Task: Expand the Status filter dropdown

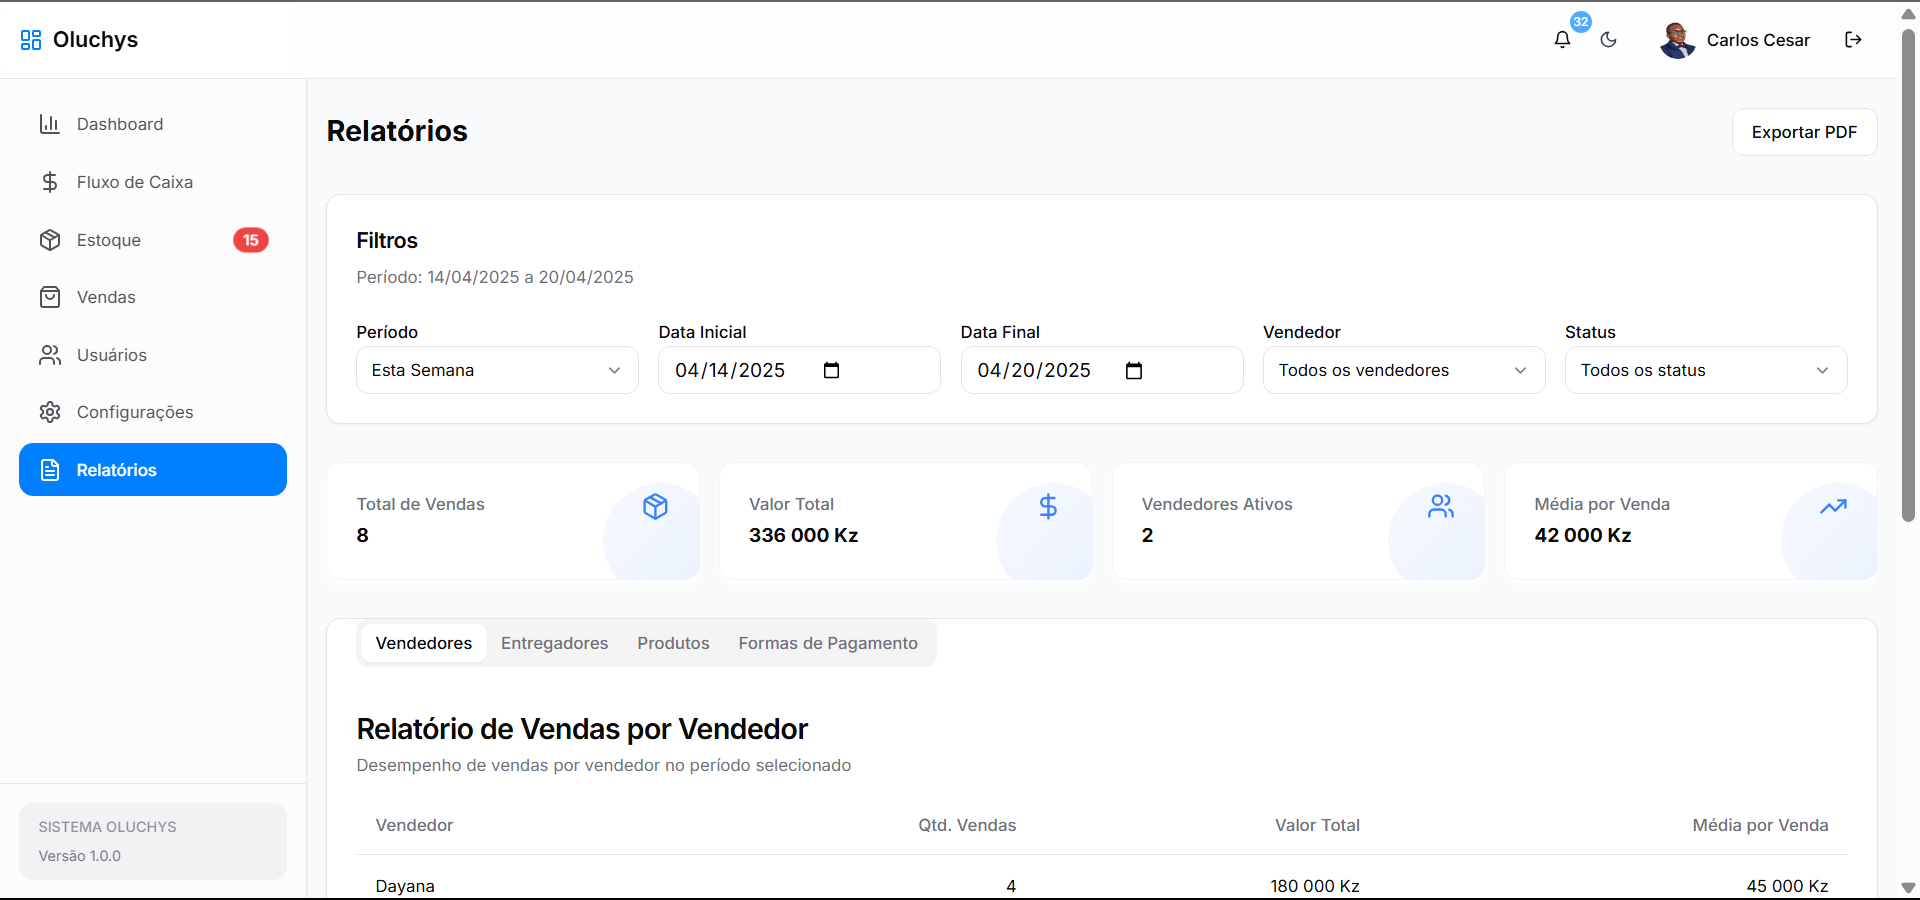Action: click(x=1705, y=370)
